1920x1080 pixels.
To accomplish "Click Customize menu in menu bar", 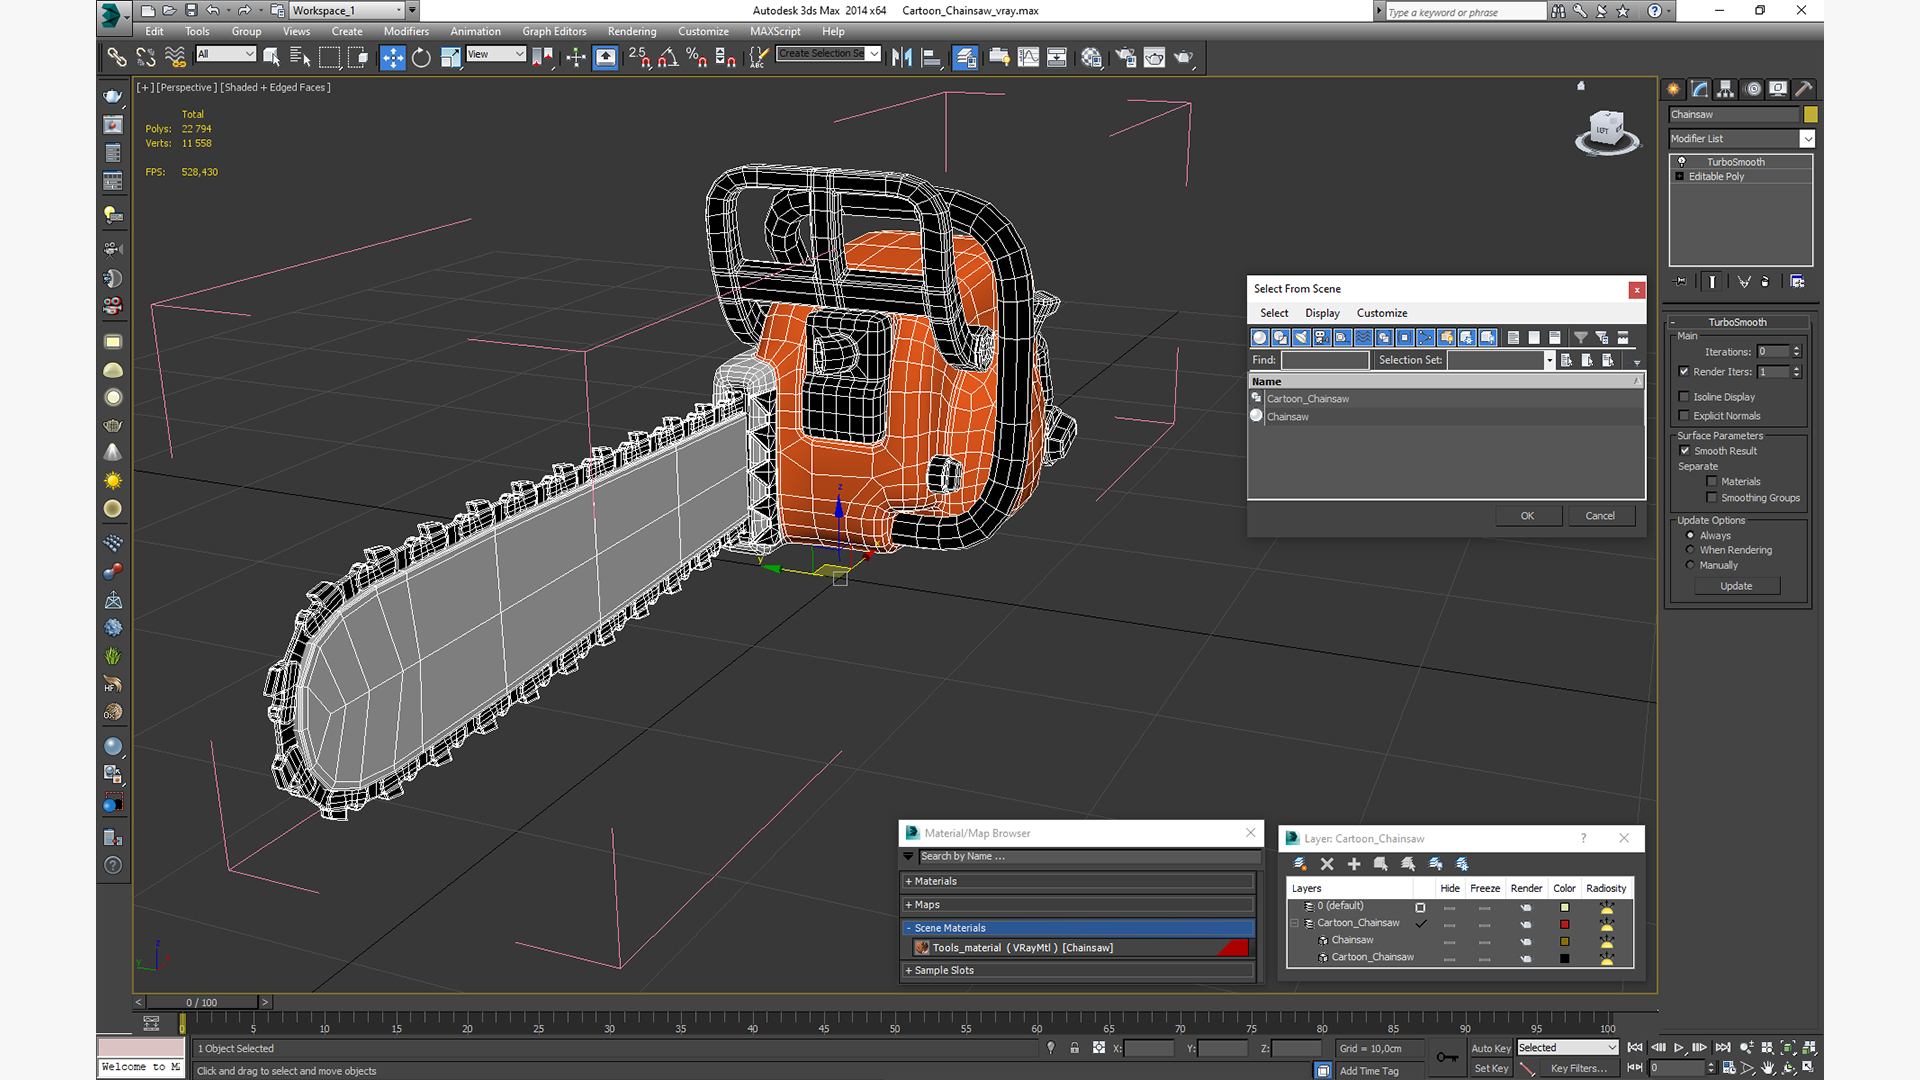I will pyautogui.click(x=703, y=30).
